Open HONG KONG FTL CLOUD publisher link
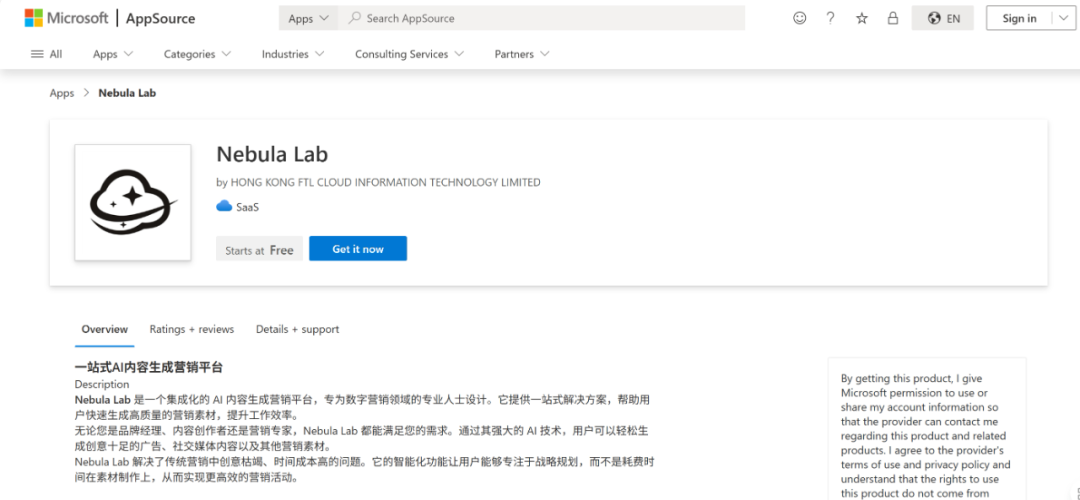 (385, 183)
